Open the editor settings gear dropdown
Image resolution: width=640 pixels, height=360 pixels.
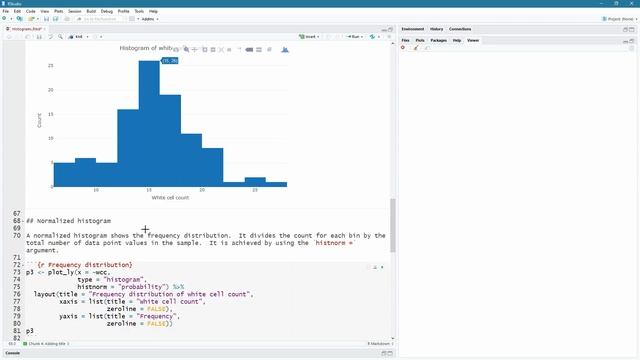tap(97, 37)
